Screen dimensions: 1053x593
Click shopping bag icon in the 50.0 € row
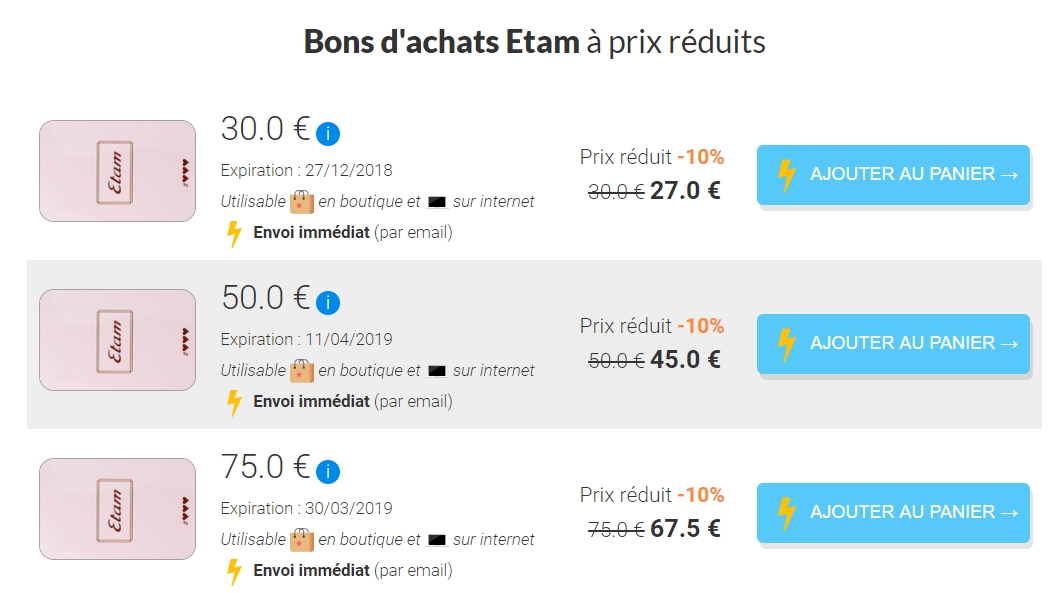pyautogui.click(x=302, y=371)
